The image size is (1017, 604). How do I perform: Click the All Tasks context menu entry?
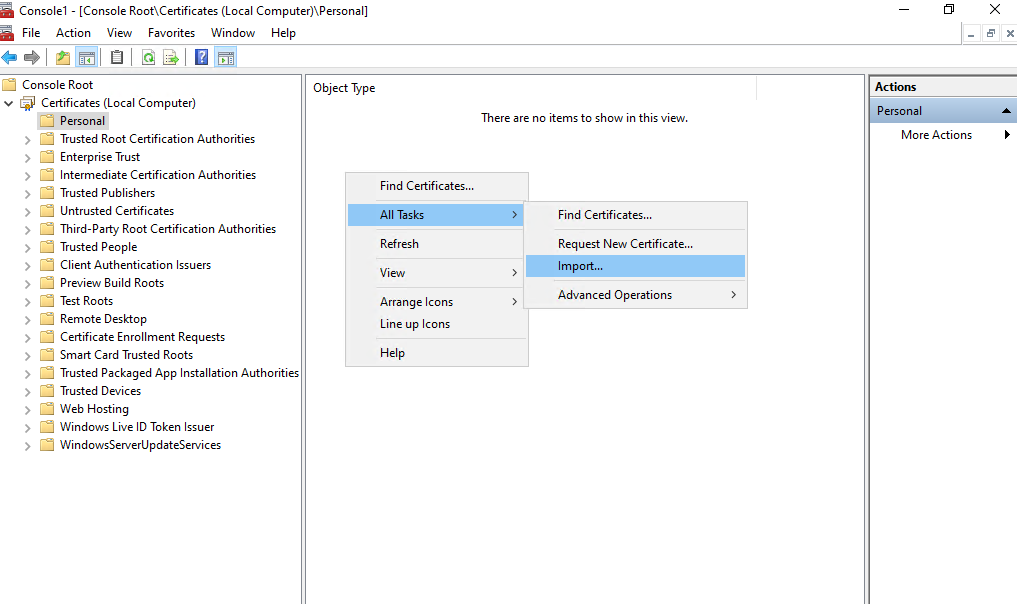coord(435,215)
